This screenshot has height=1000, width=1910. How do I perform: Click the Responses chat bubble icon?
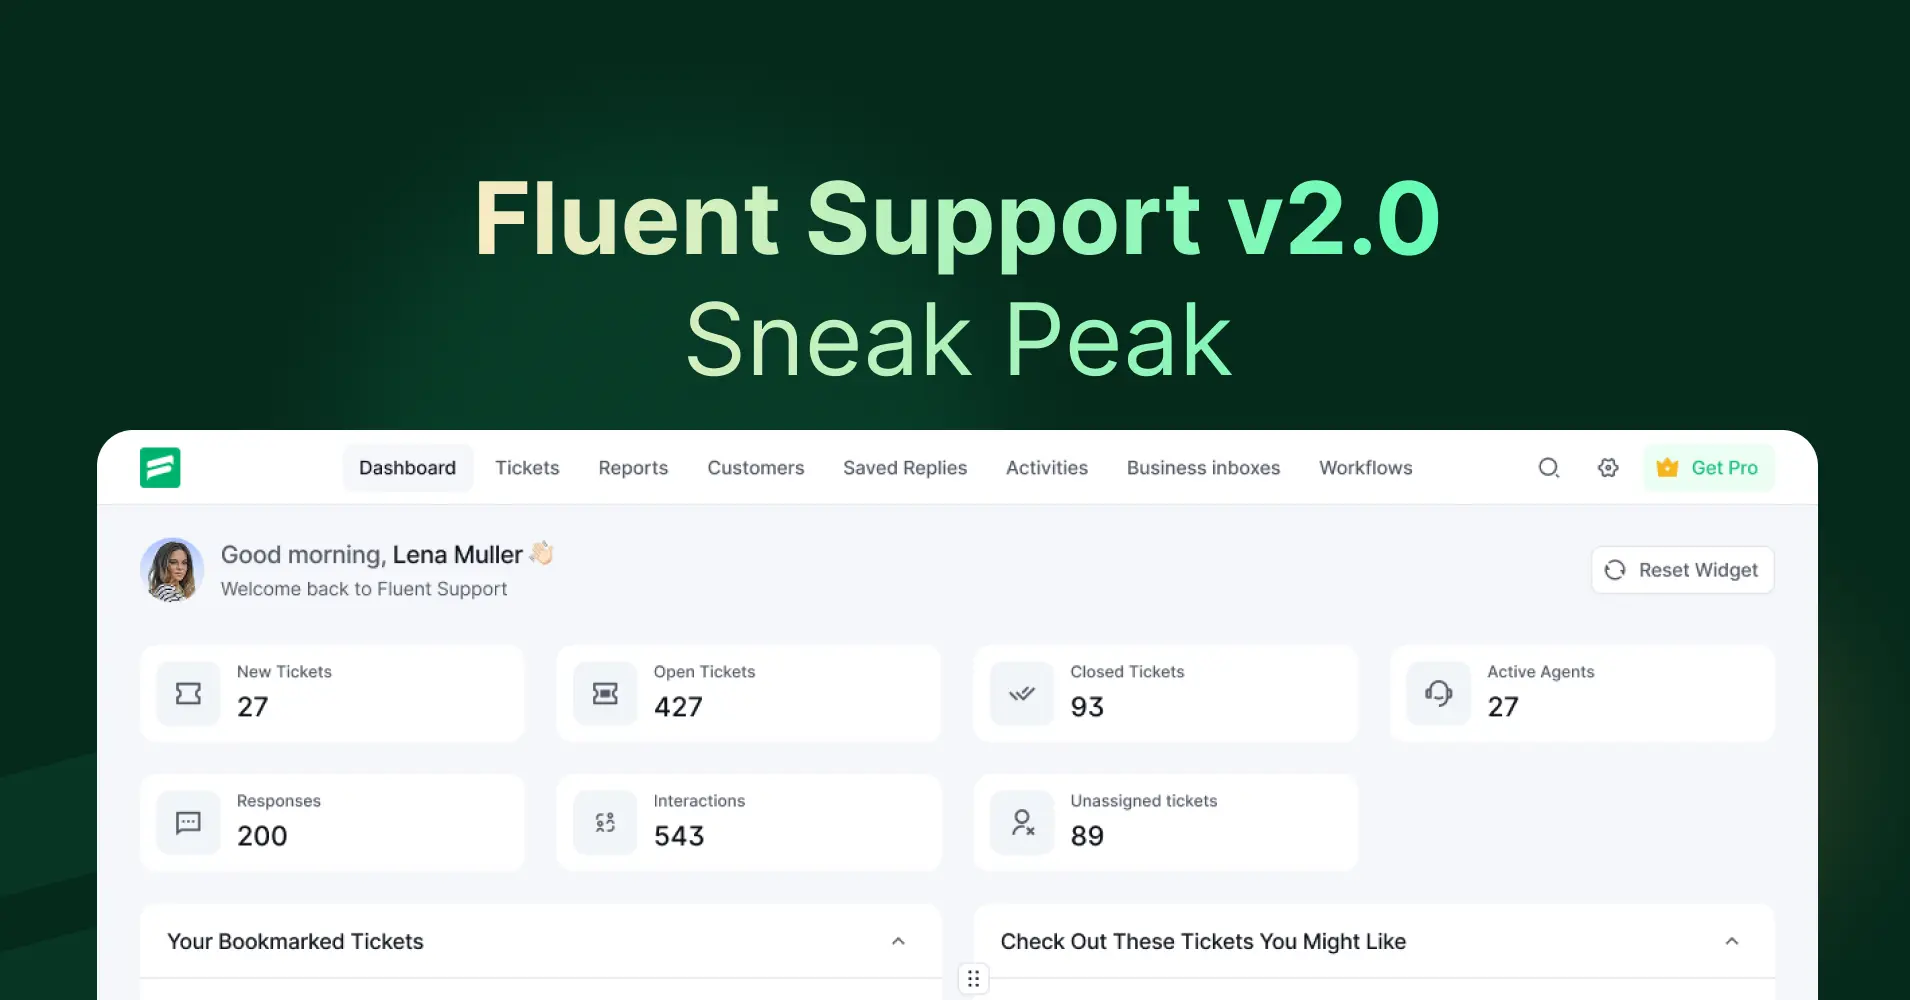(188, 822)
